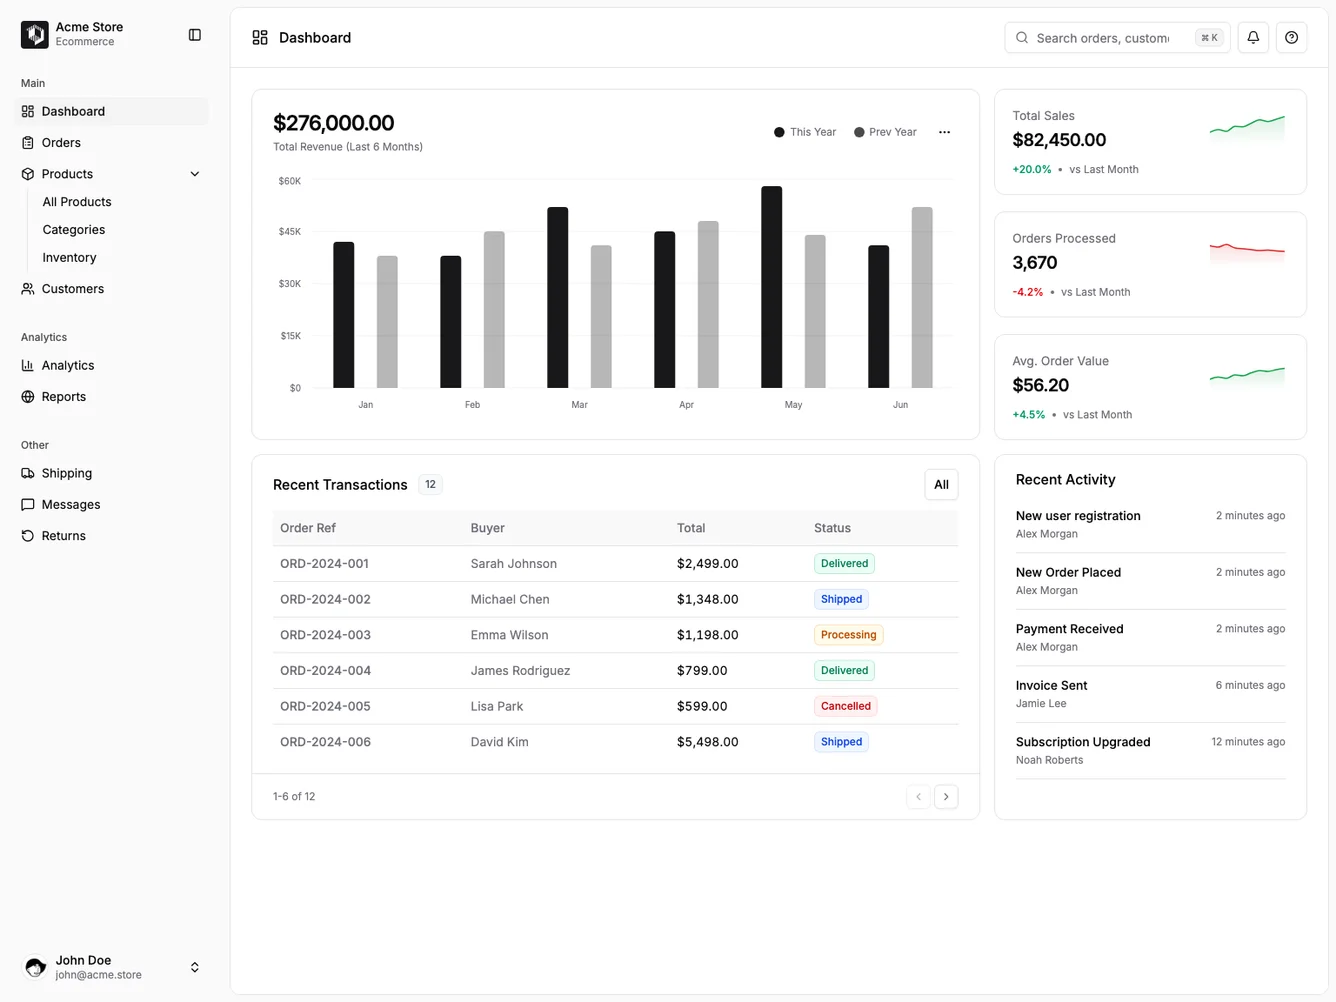Go to next transactions page
The image size is (1336, 1002).
coord(945,796)
